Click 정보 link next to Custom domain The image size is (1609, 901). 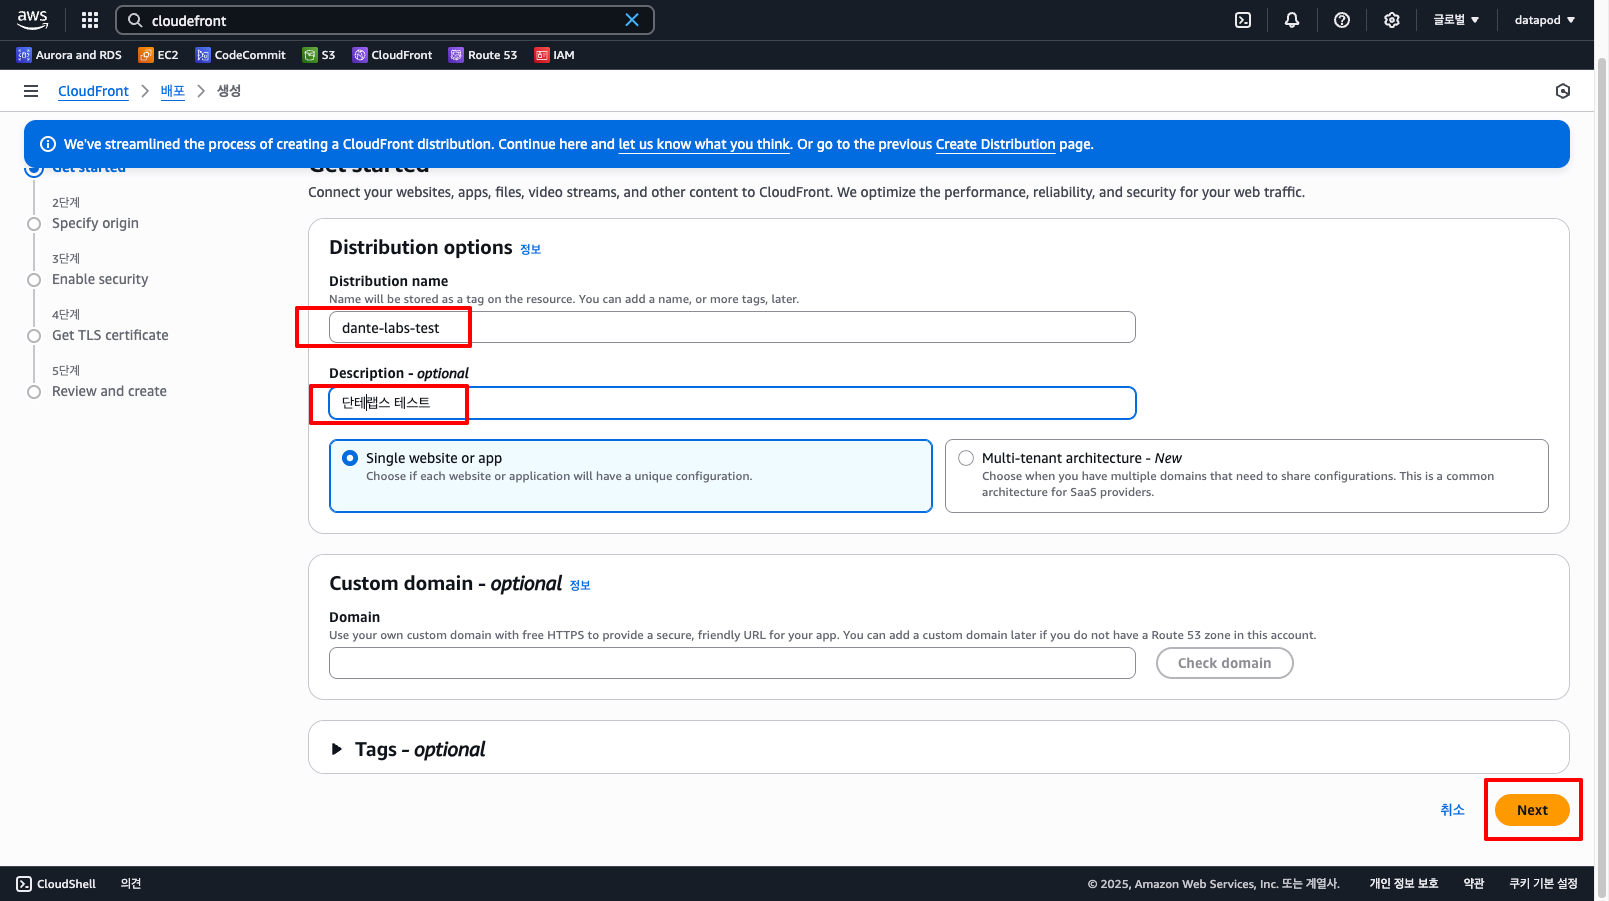[x=580, y=585]
